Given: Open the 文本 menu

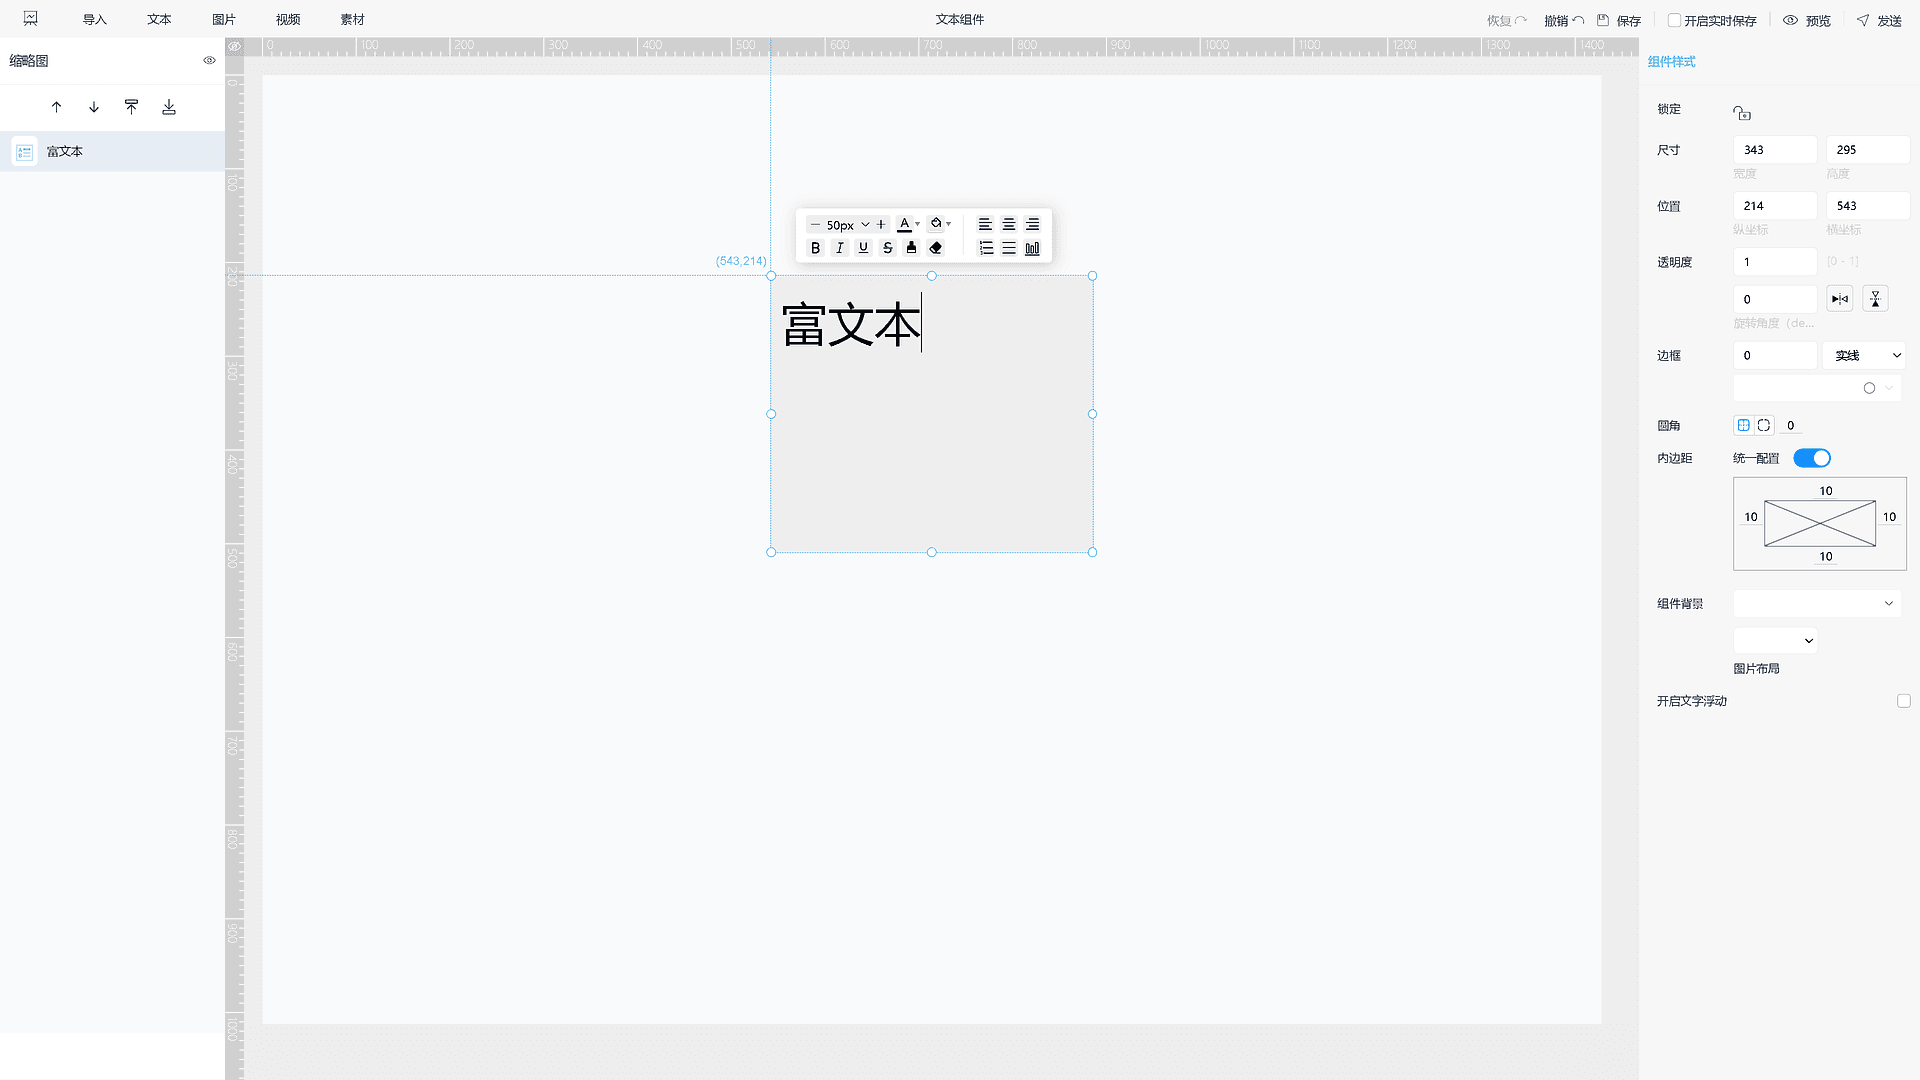Looking at the screenshot, I should (x=159, y=20).
